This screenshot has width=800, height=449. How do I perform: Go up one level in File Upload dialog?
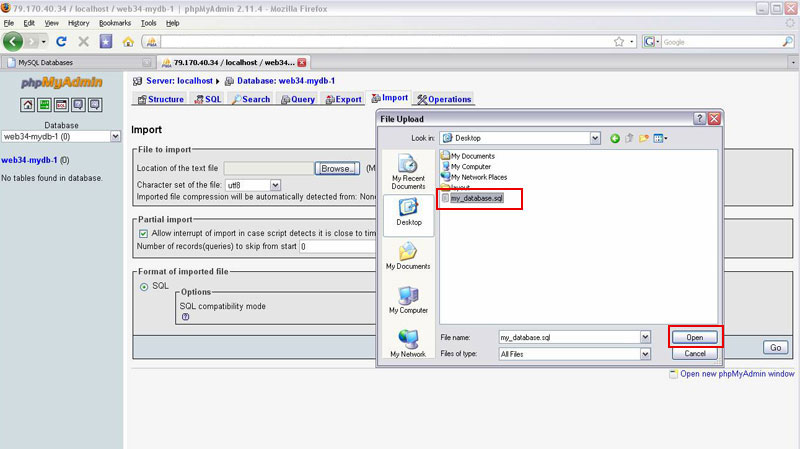pos(630,138)
